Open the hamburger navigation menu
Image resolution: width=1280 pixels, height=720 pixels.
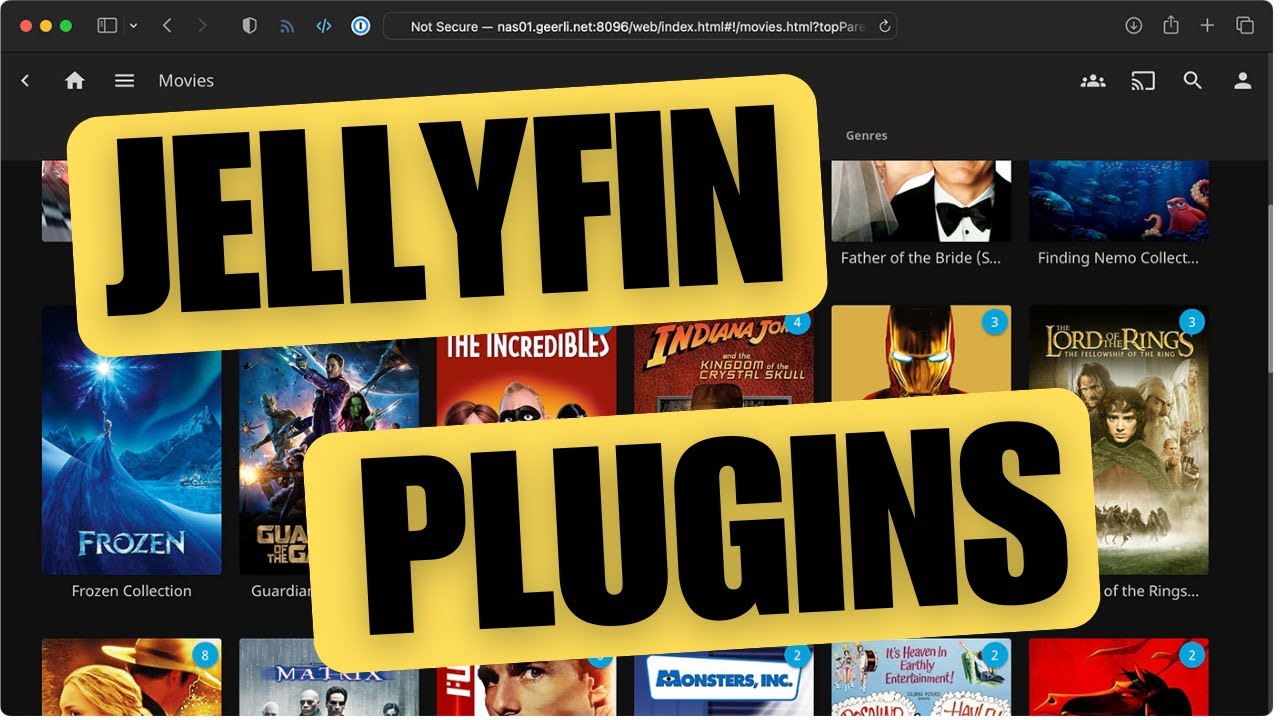[x=124, y=81]
